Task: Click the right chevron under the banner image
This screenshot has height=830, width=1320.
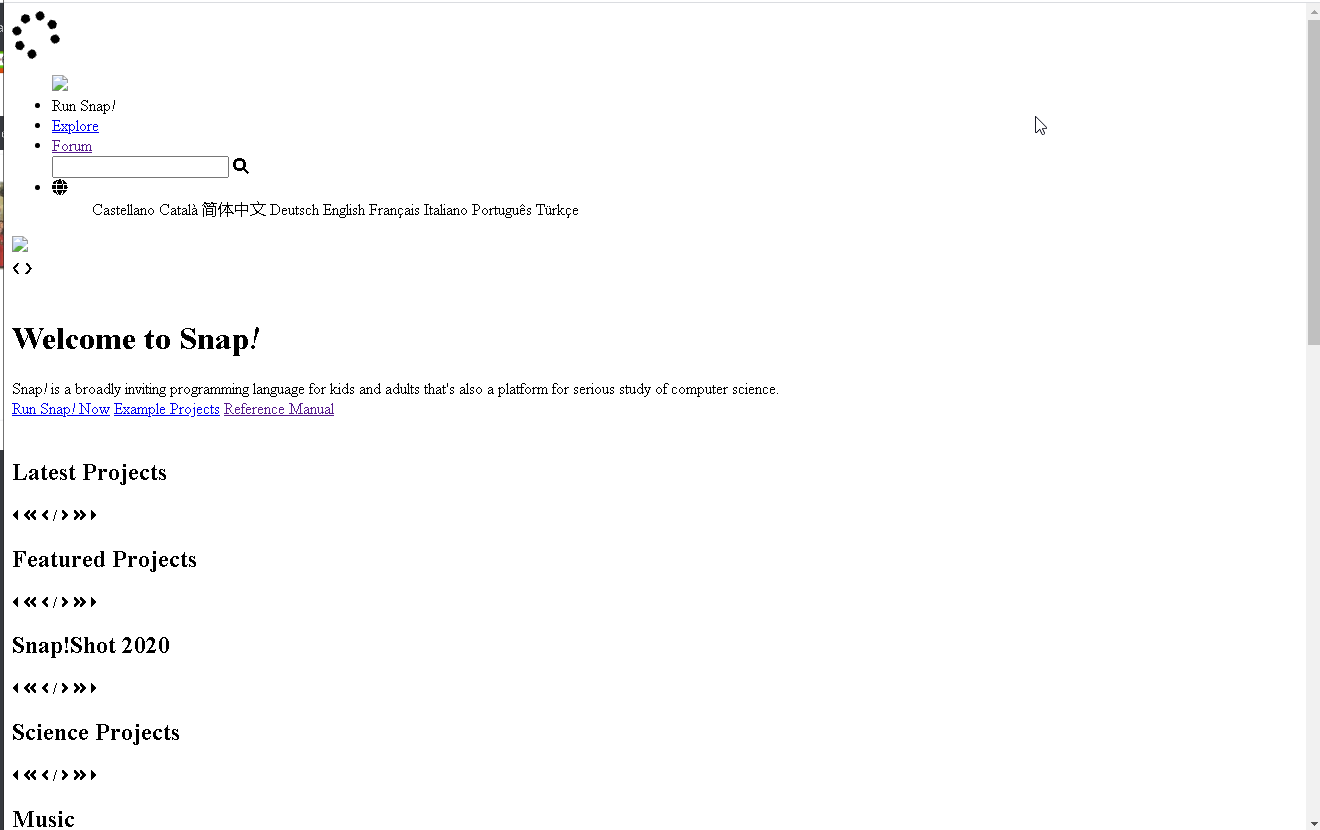Action: (x=28, y=268)
